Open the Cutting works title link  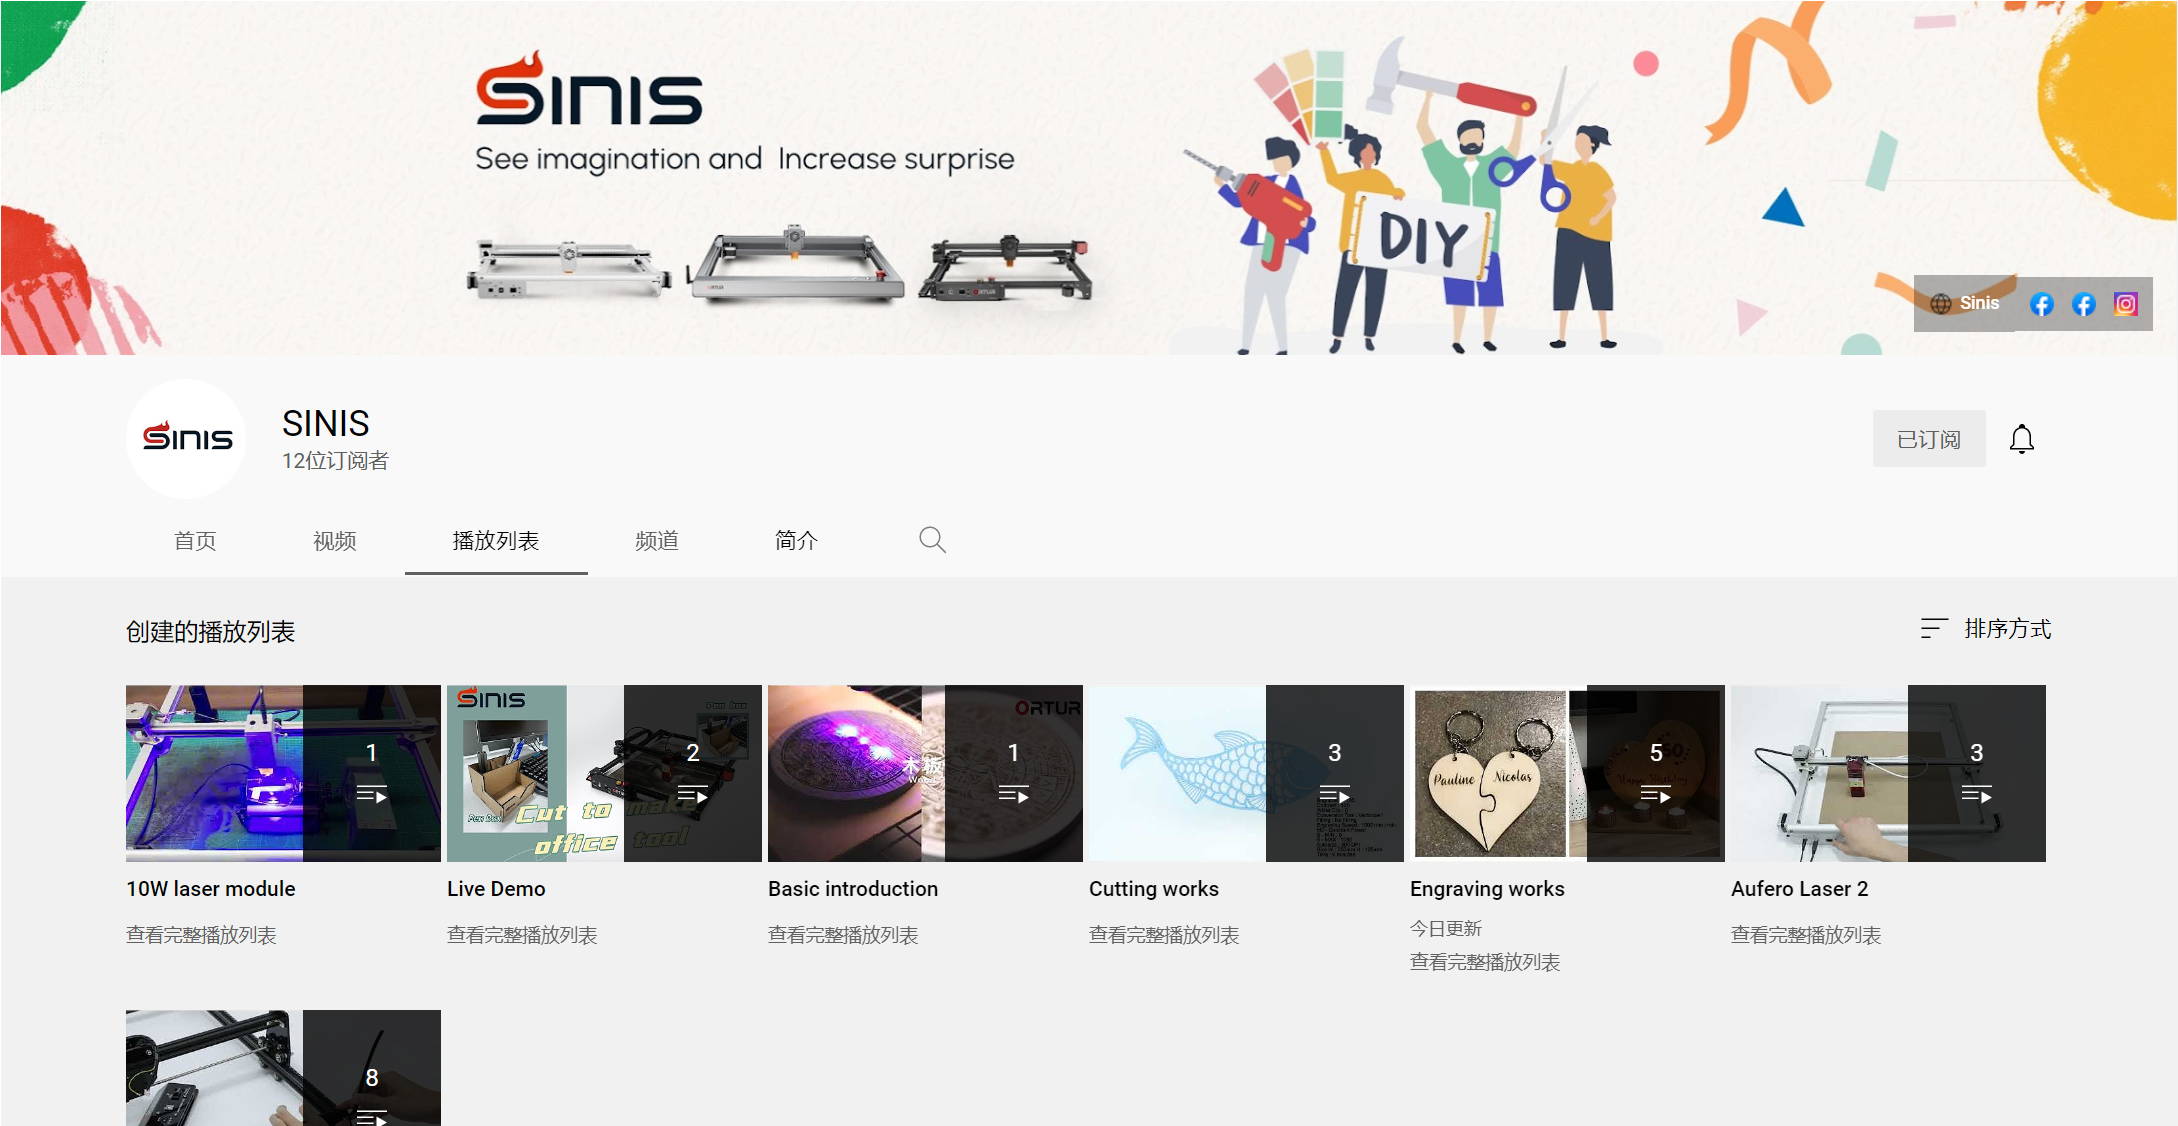tap(1154, 889)
